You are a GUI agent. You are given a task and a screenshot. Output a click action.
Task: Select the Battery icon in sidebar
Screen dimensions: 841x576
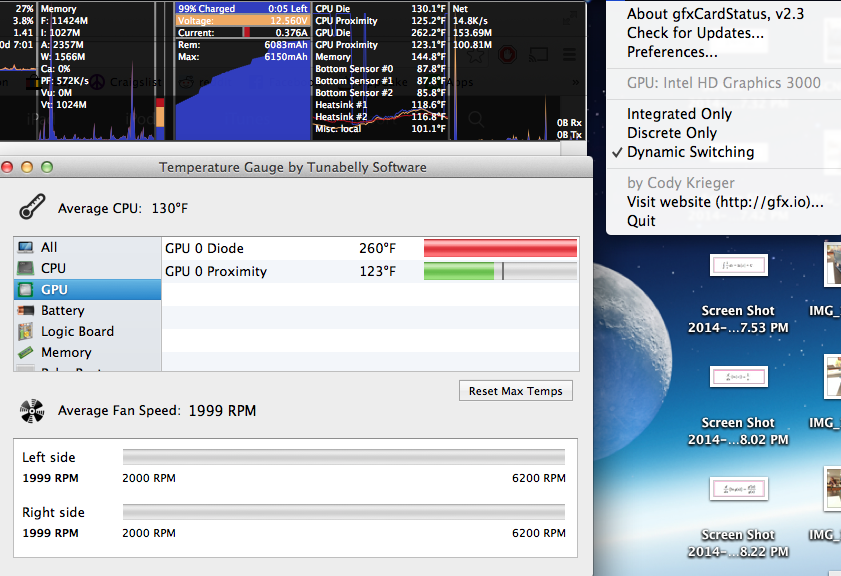[25, 311]
